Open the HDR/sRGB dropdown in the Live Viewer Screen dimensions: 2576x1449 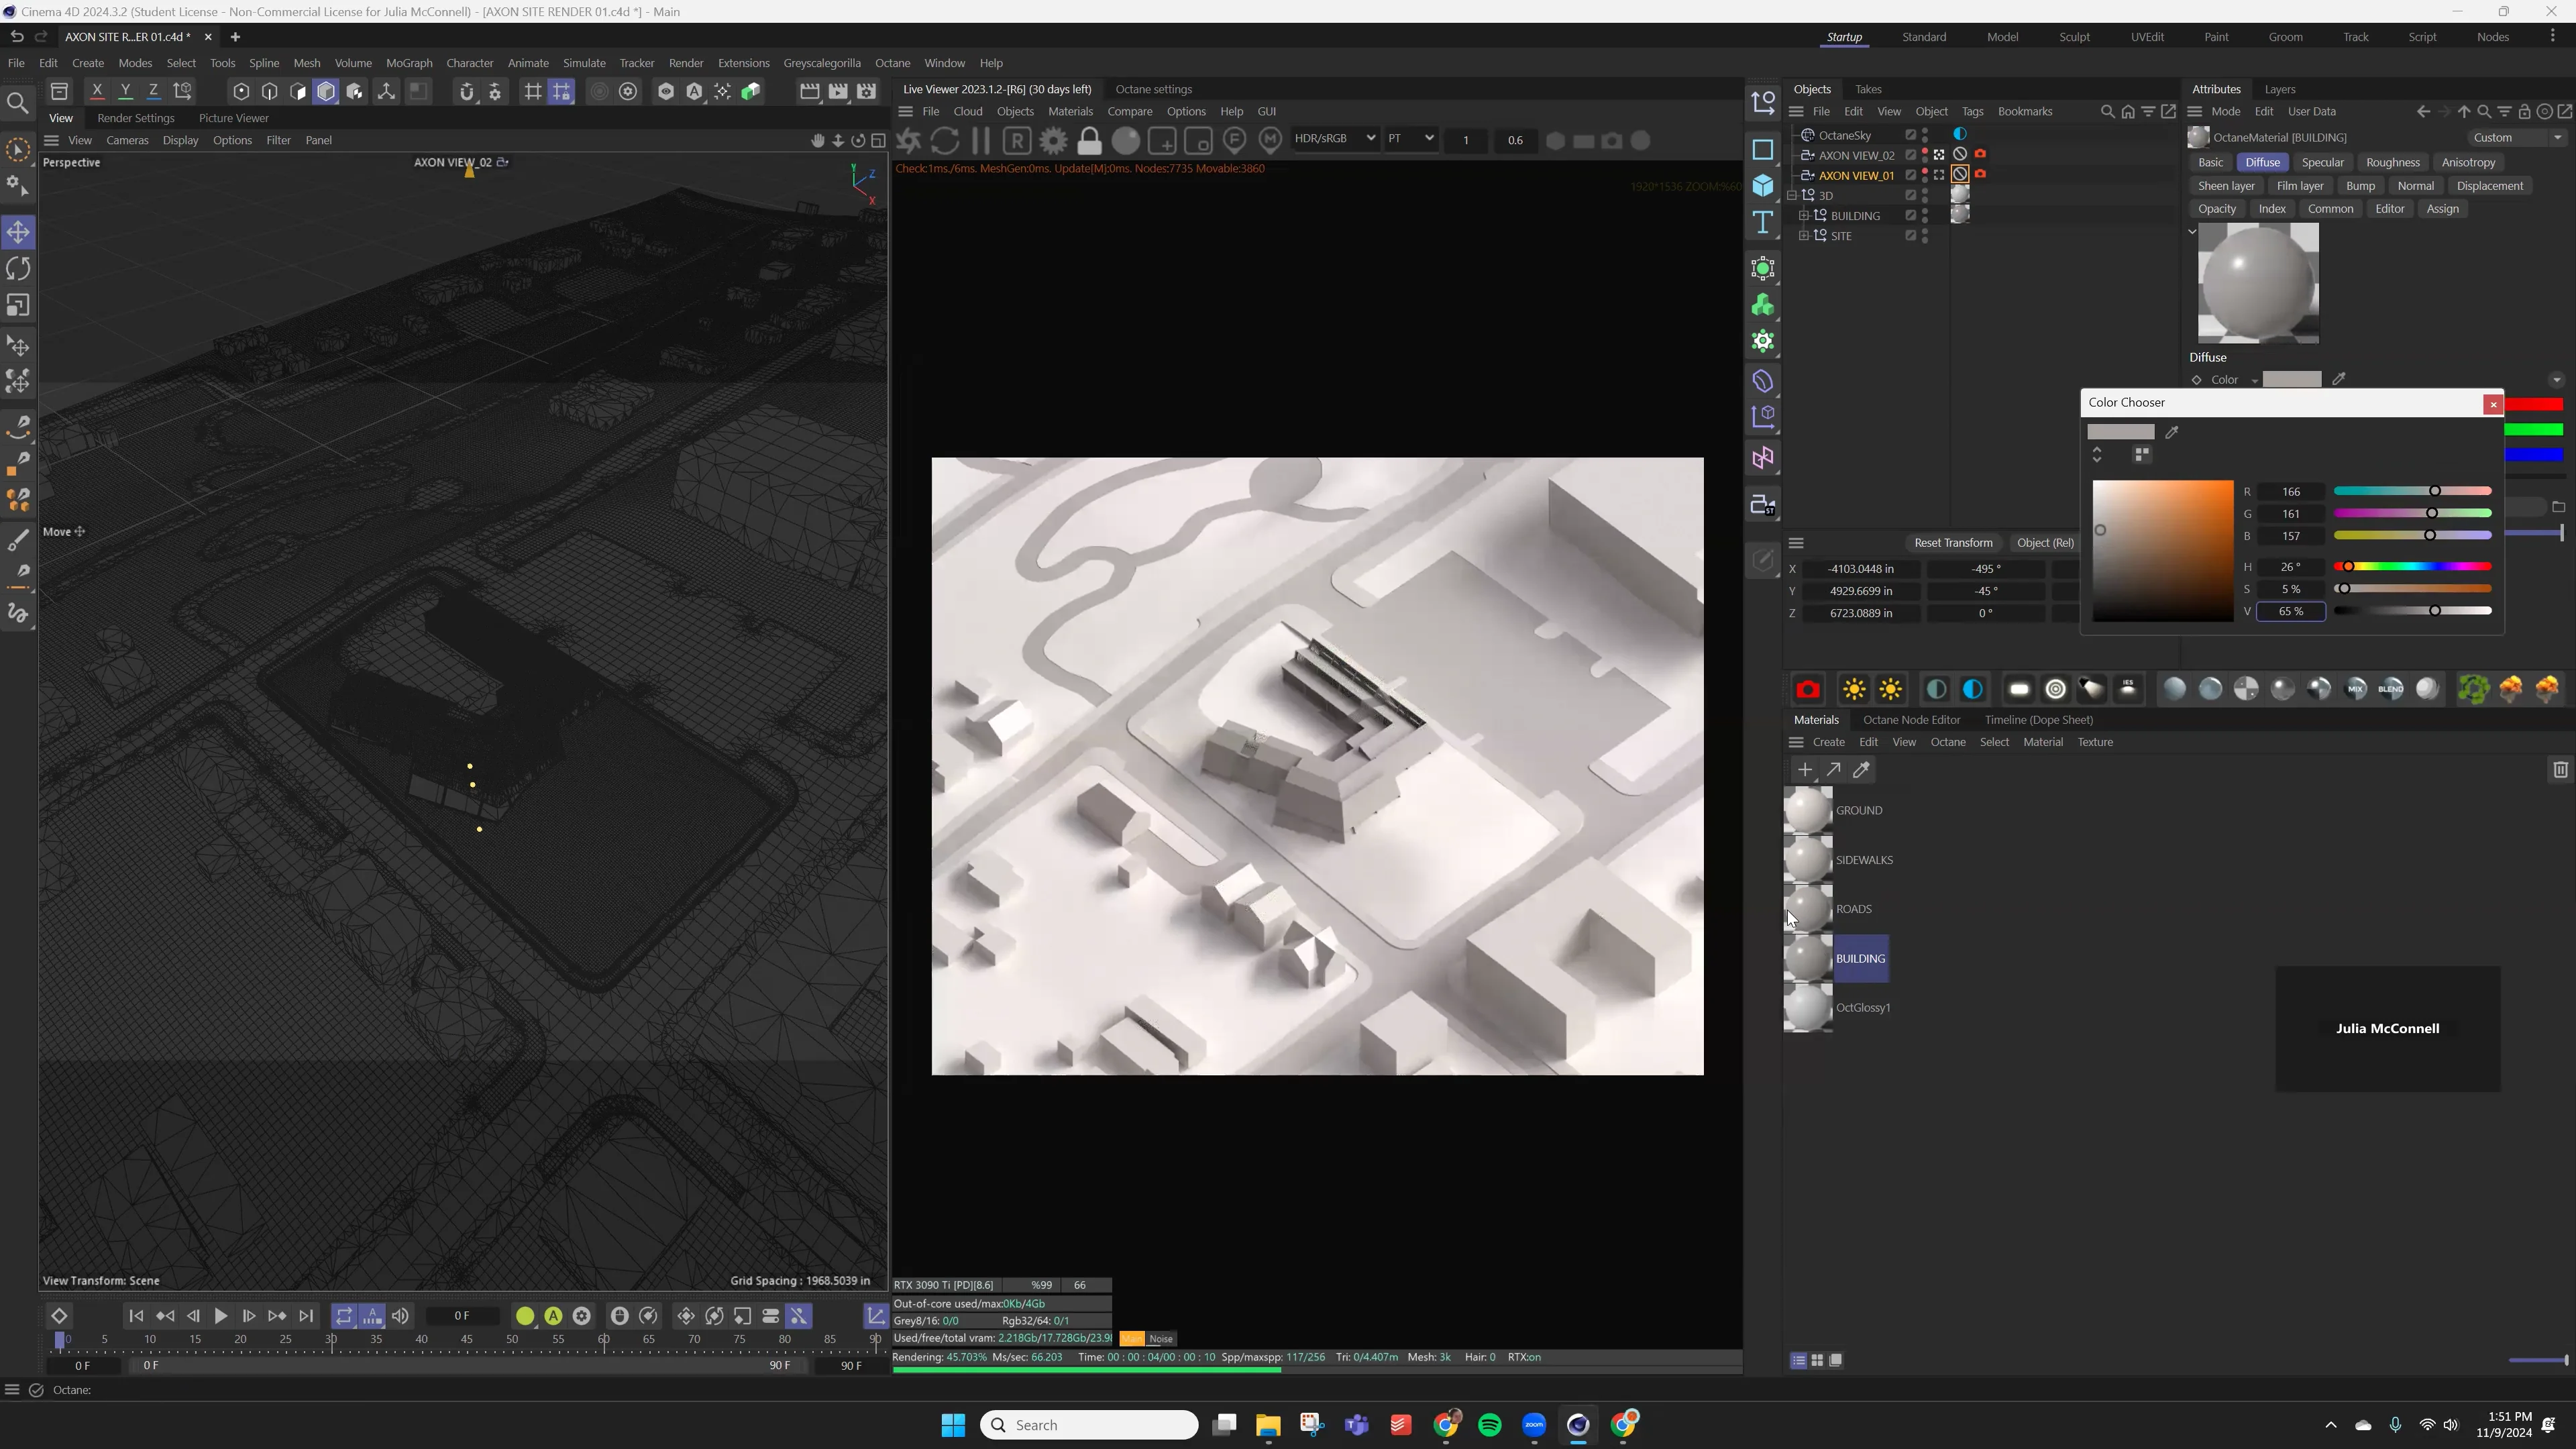1335,138
